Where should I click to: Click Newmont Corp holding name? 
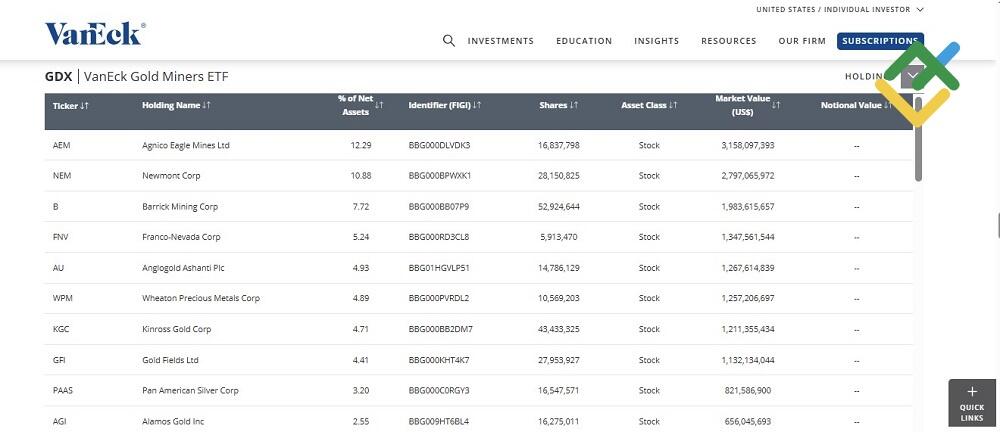pos(171,175)
